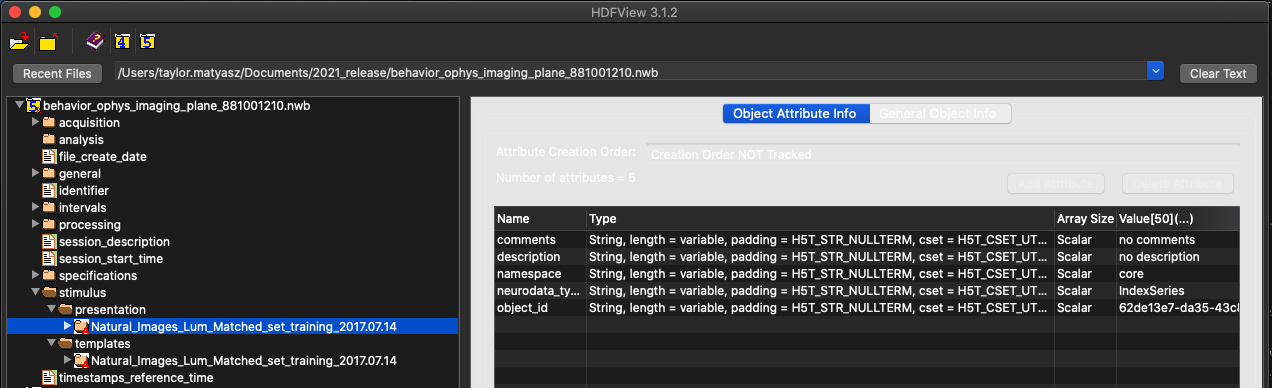
Task: Collapse the presentation group
Action: pyautogui.click(x=52, y=309)
